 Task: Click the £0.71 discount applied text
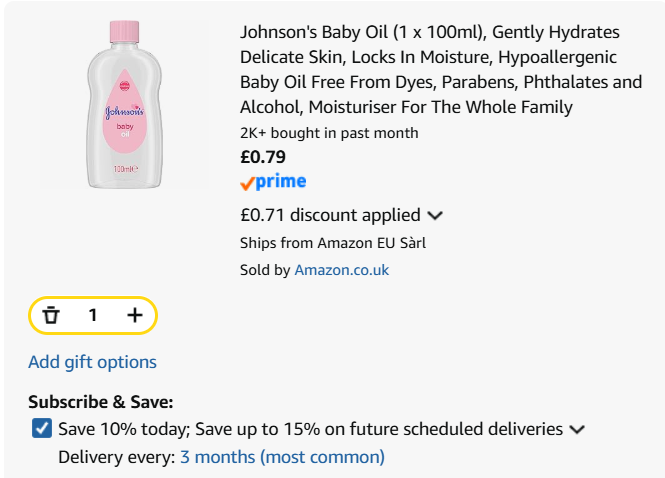330,214
